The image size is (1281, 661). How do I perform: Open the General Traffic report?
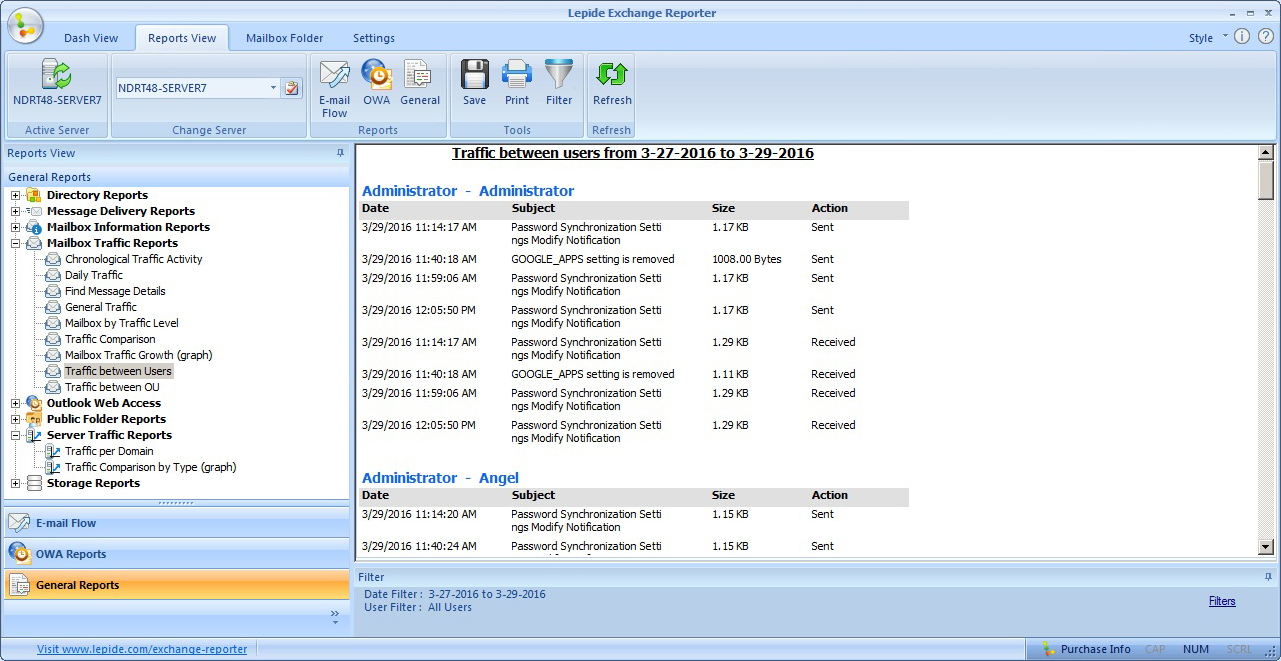tap(101, 307)
